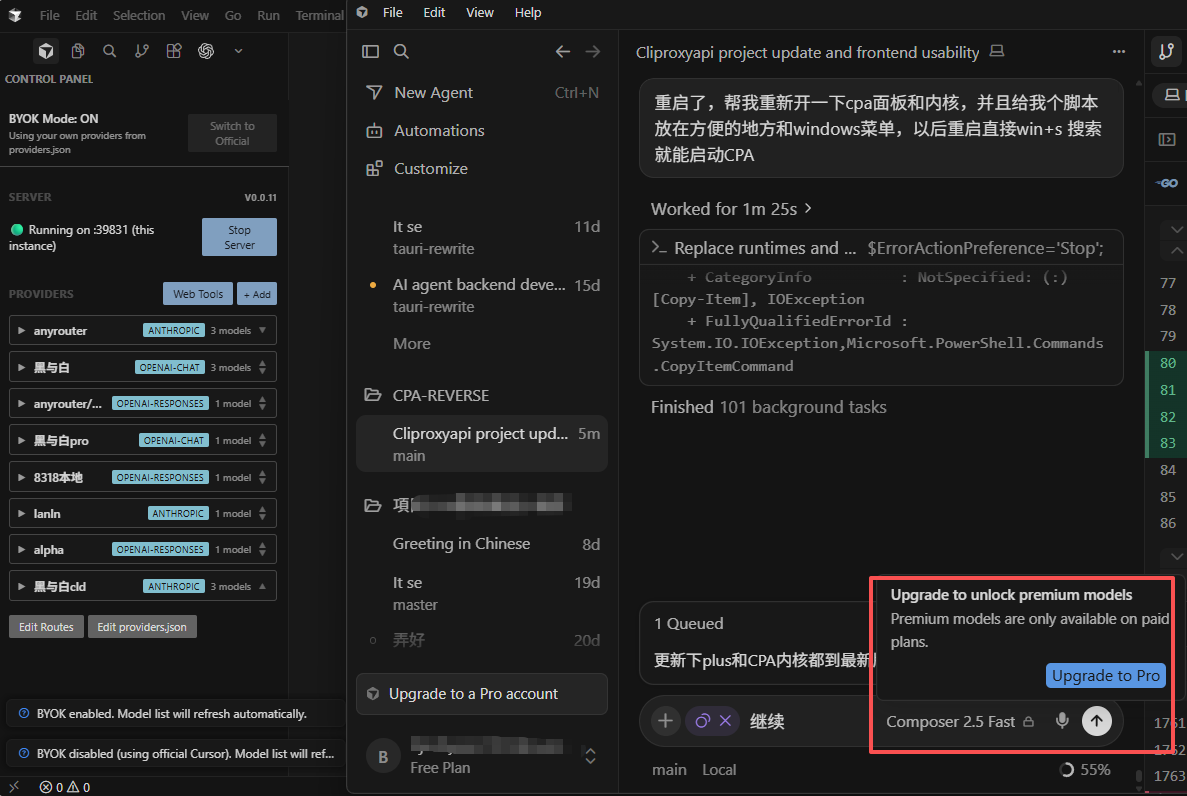This screenshot has width=1187, height=796.
Task: Click the Edit Routes button
Action: (46, 626)
